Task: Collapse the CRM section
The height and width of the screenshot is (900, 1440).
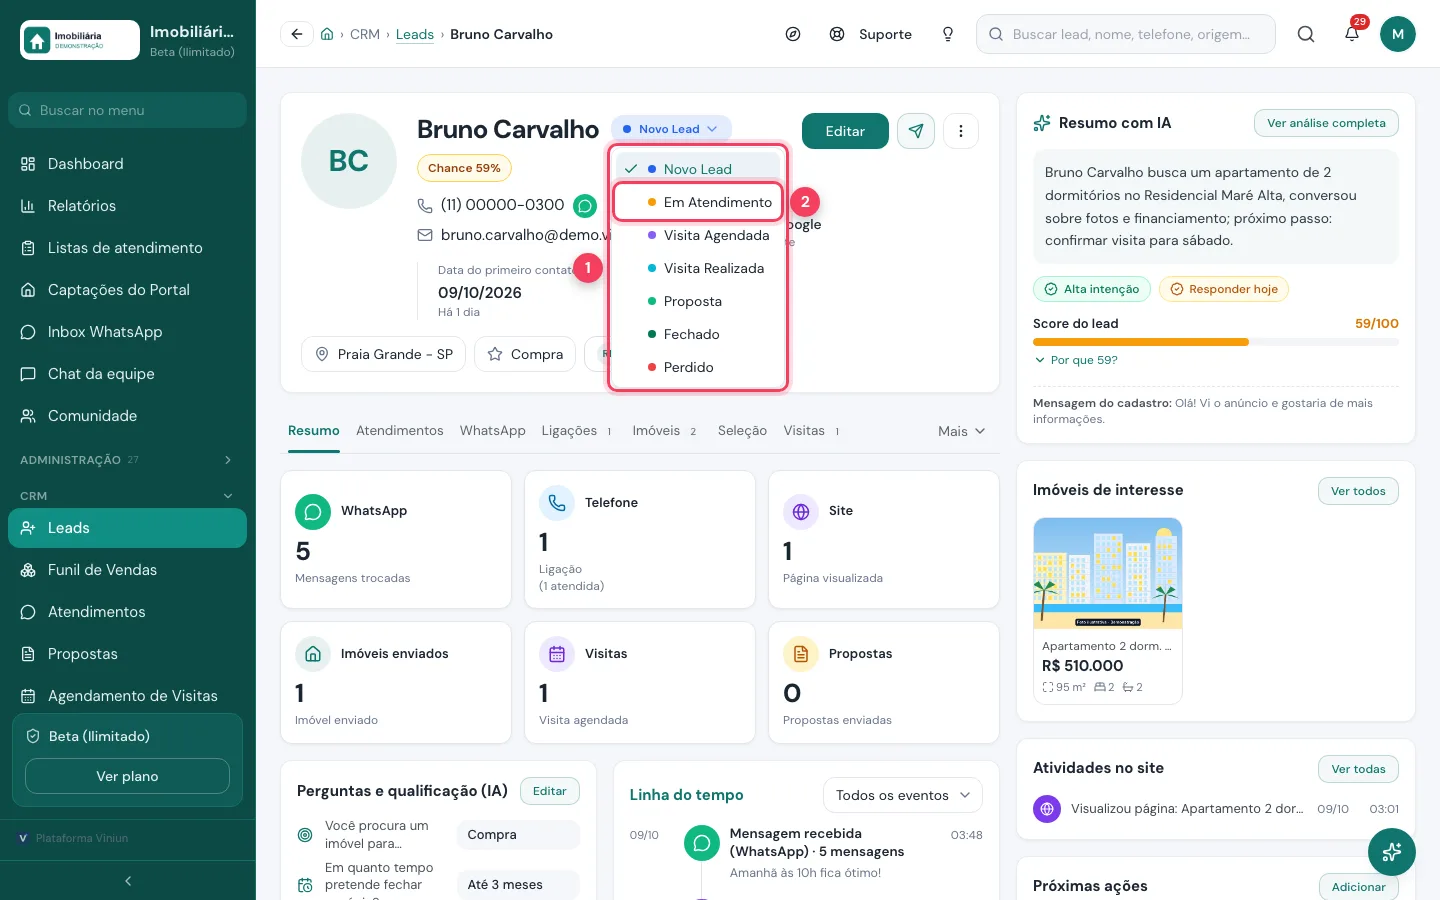Action: 127,496
